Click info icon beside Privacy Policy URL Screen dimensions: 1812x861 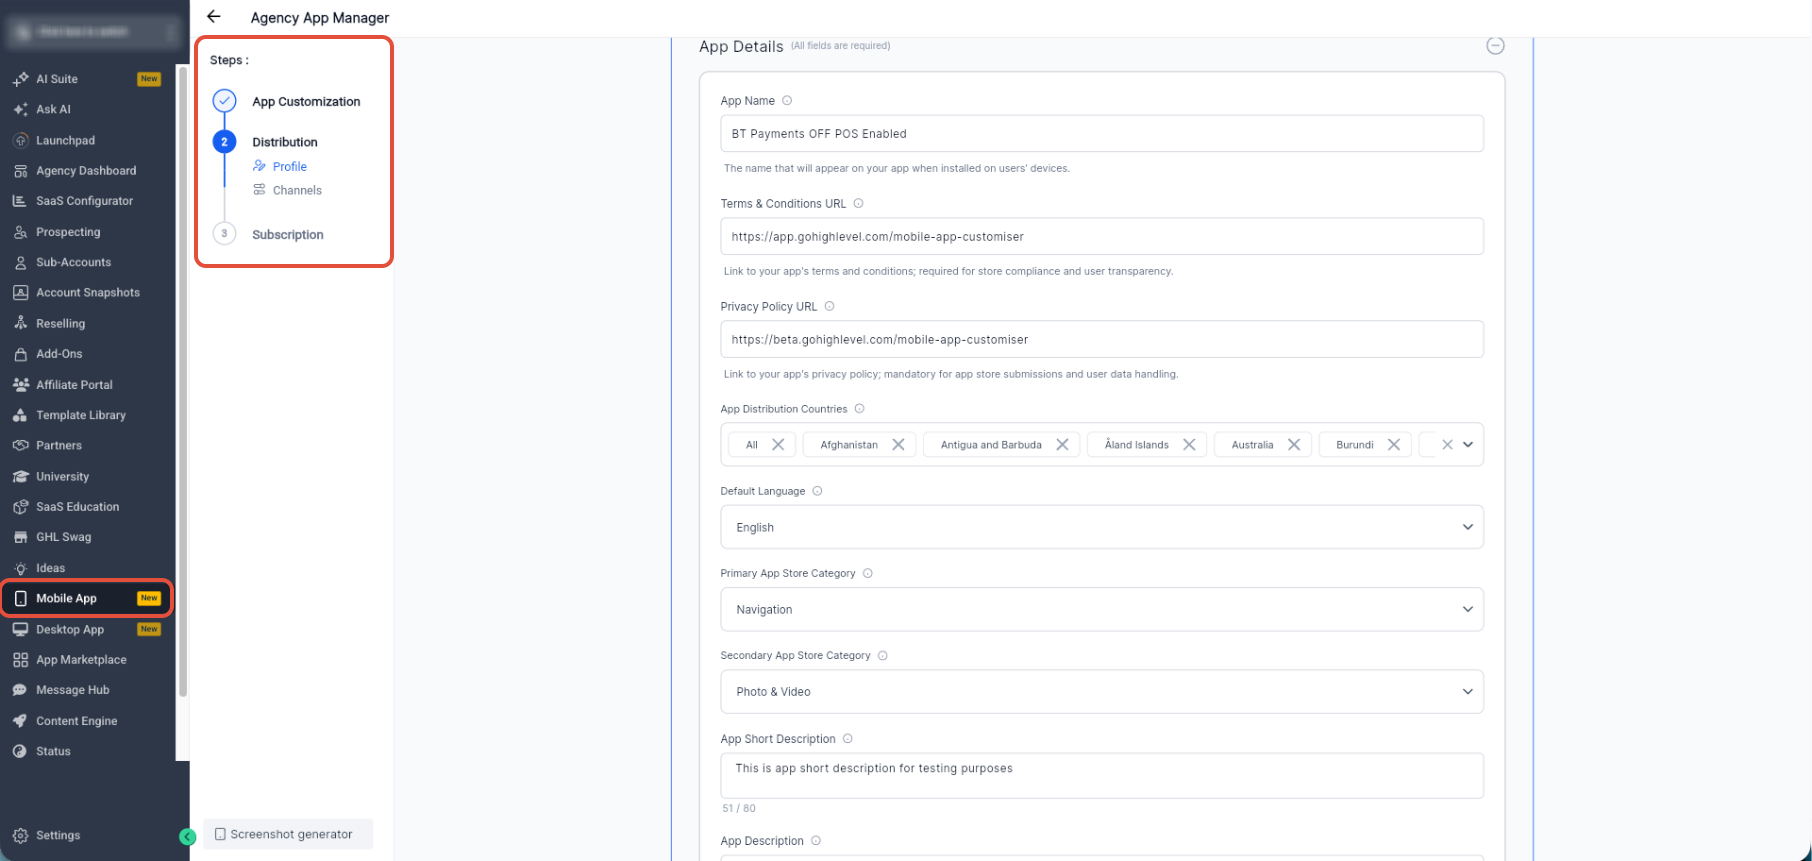tap(829, 307)
